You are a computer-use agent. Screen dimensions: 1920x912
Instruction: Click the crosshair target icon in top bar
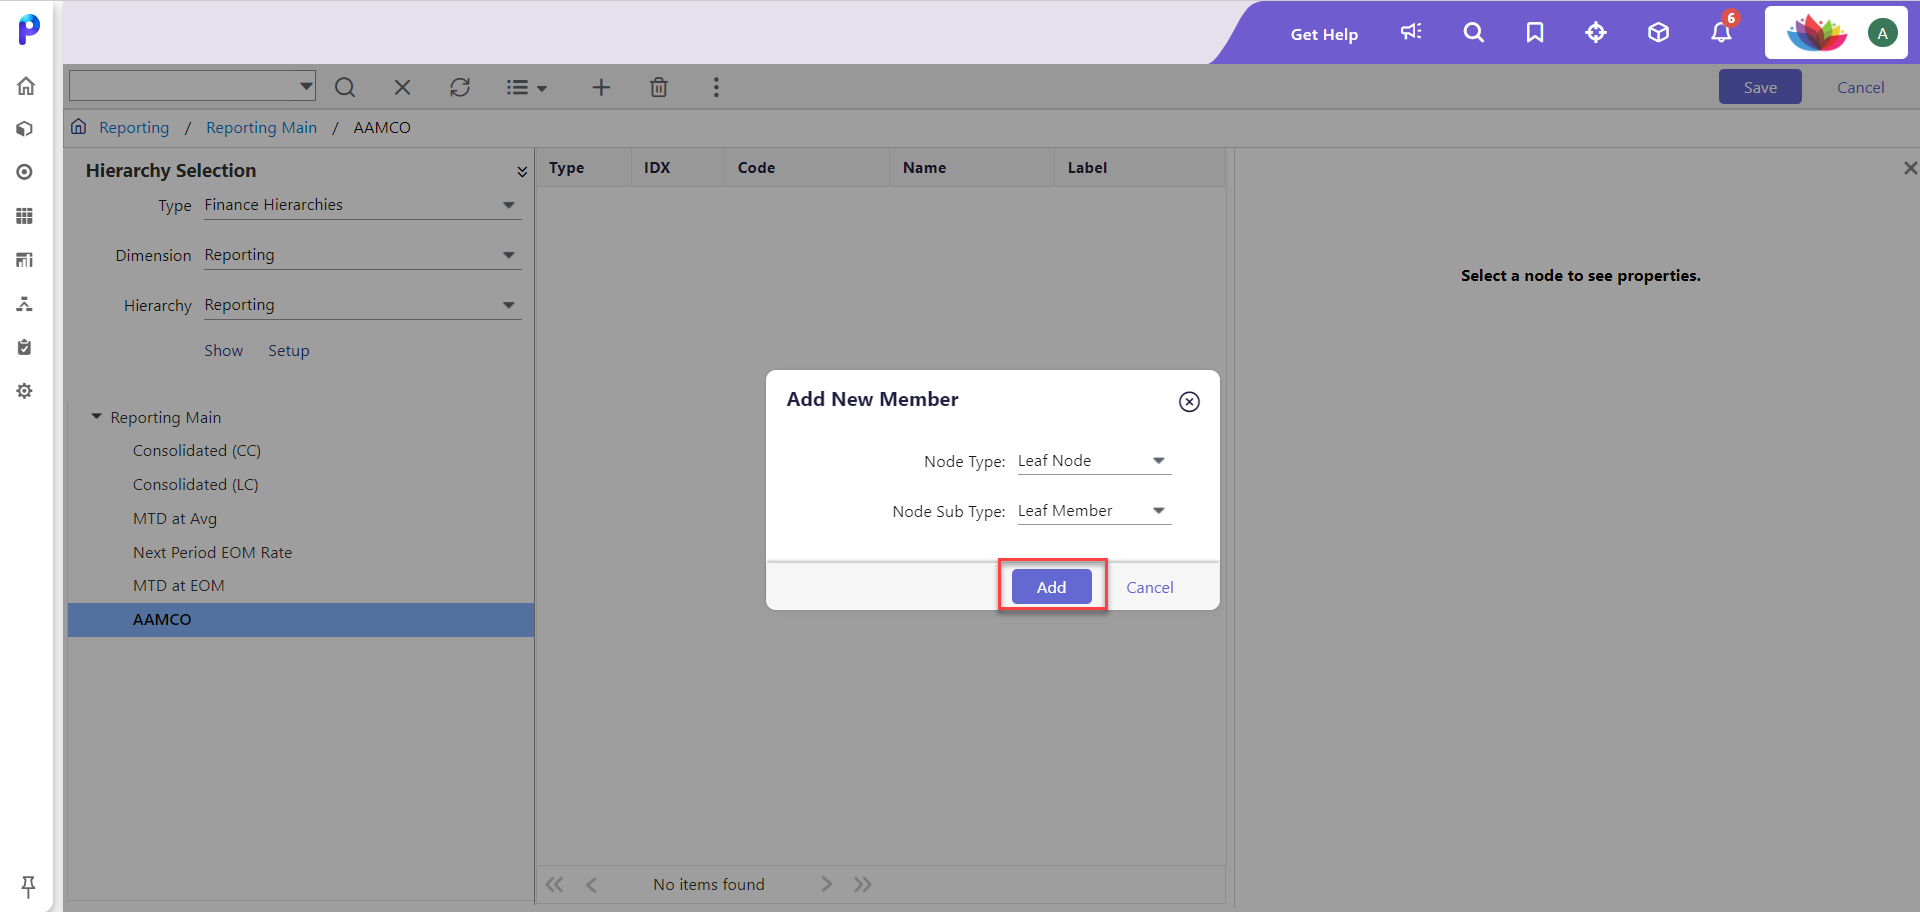point(1596,32)
